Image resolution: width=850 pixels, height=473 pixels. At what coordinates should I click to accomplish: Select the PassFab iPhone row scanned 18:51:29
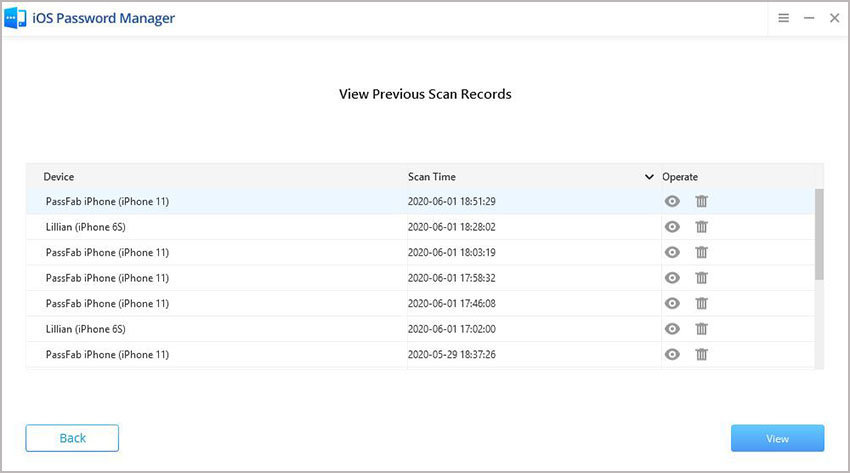pyautogui.click(x=420, y=202)
